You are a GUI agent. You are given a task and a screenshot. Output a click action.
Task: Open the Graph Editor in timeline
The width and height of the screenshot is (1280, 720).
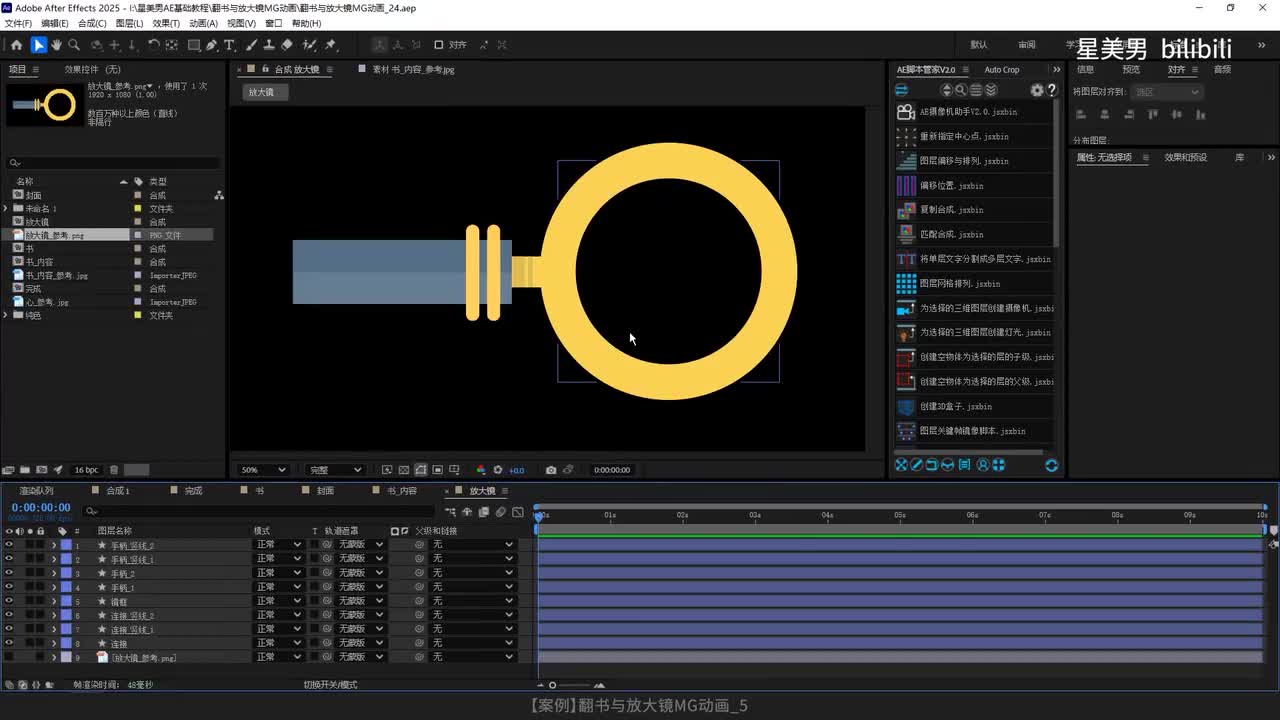517,512
